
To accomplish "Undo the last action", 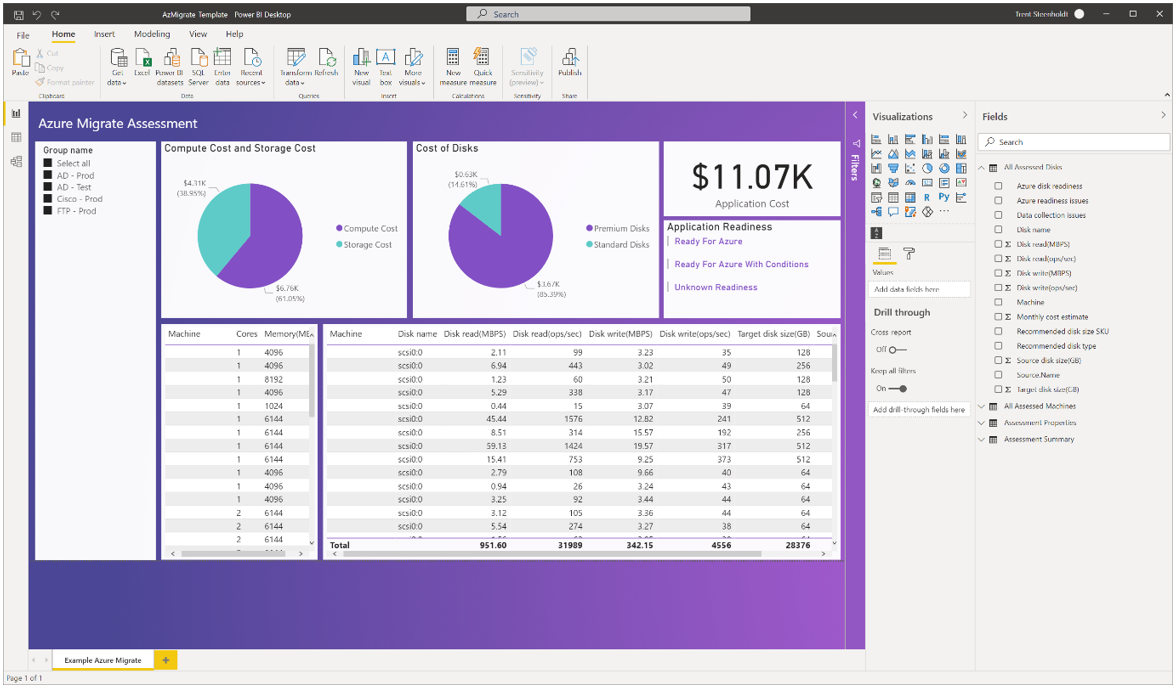I will coord(37,14).
